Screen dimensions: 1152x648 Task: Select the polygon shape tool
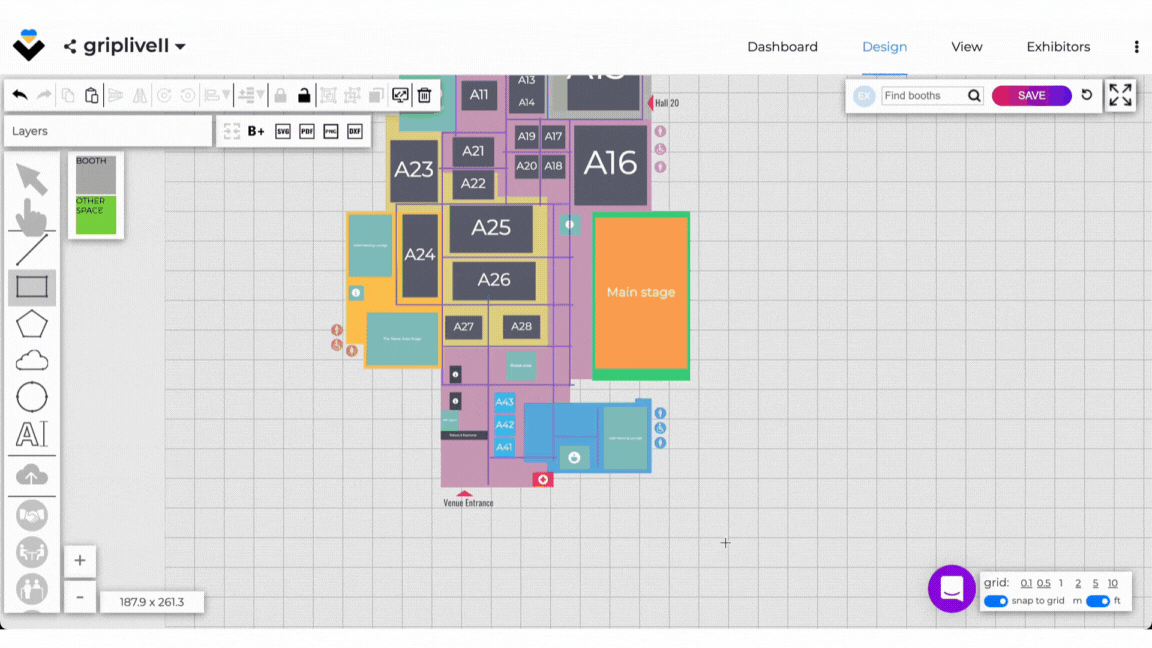coord(32,324)
